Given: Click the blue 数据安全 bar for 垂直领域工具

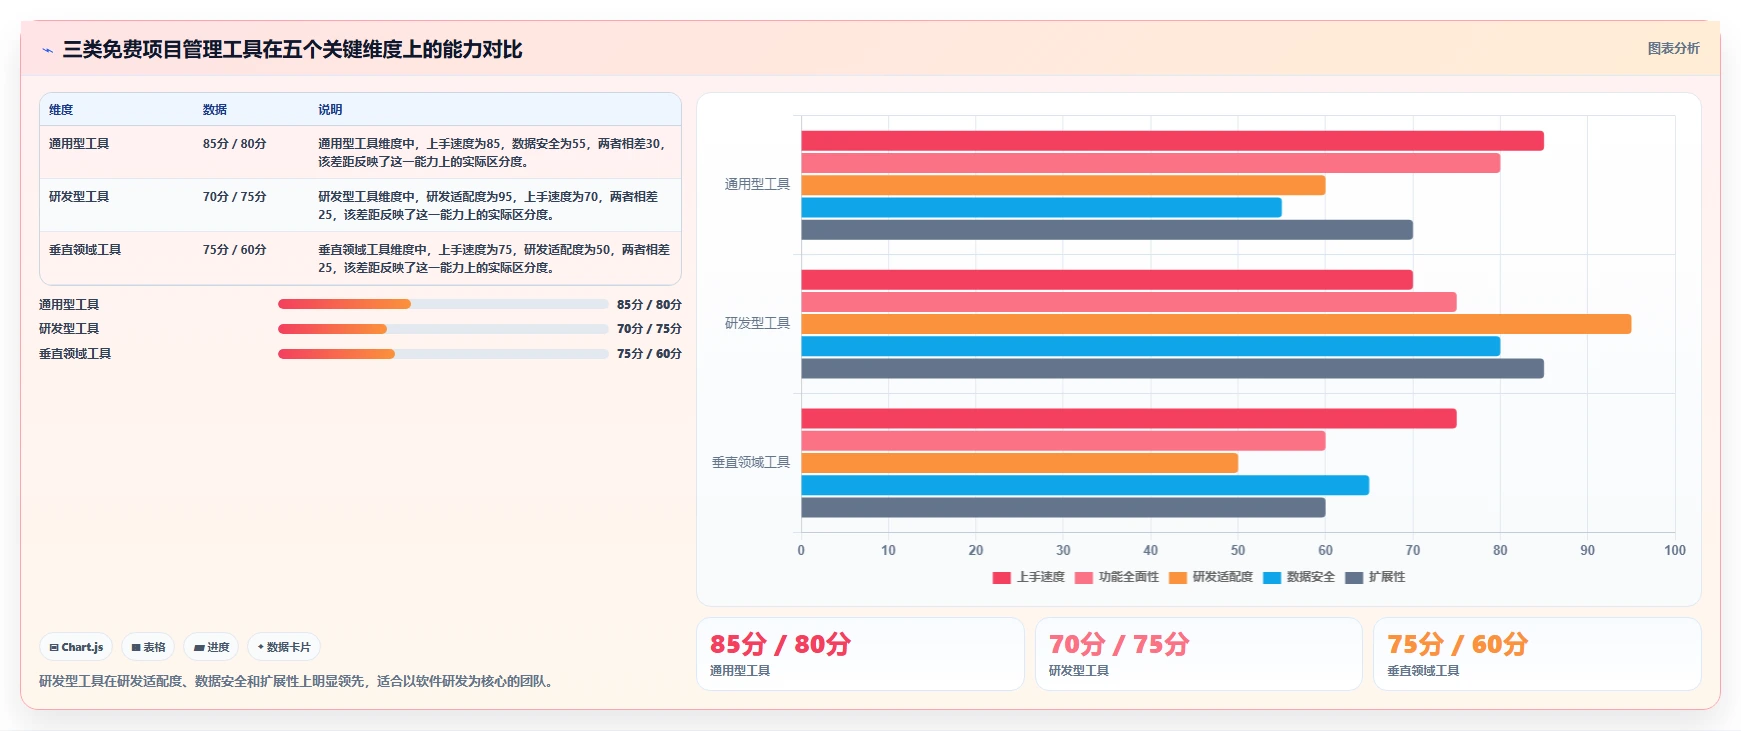Looking at the screenshot, I should pos(1085,485).
